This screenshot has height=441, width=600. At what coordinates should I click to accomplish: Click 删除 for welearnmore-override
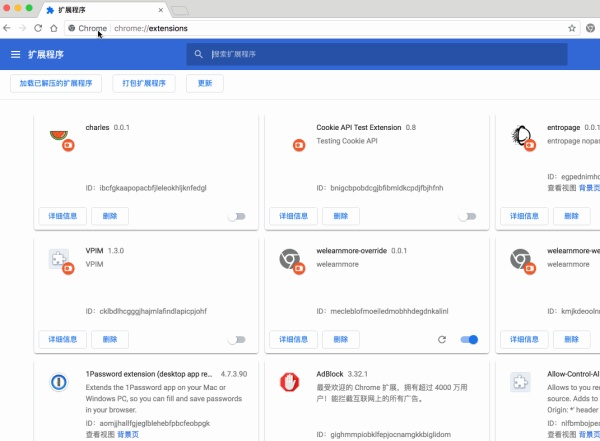tap(341, 340)
